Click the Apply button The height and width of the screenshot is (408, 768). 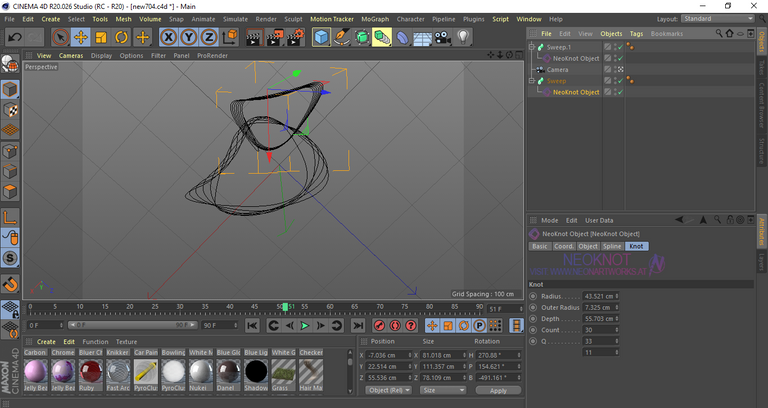498,390
